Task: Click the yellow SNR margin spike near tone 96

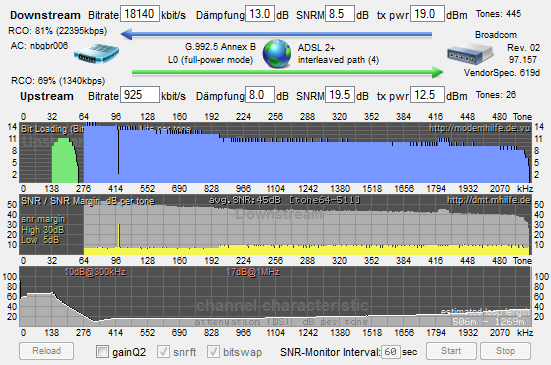Action: click(119, 236)
